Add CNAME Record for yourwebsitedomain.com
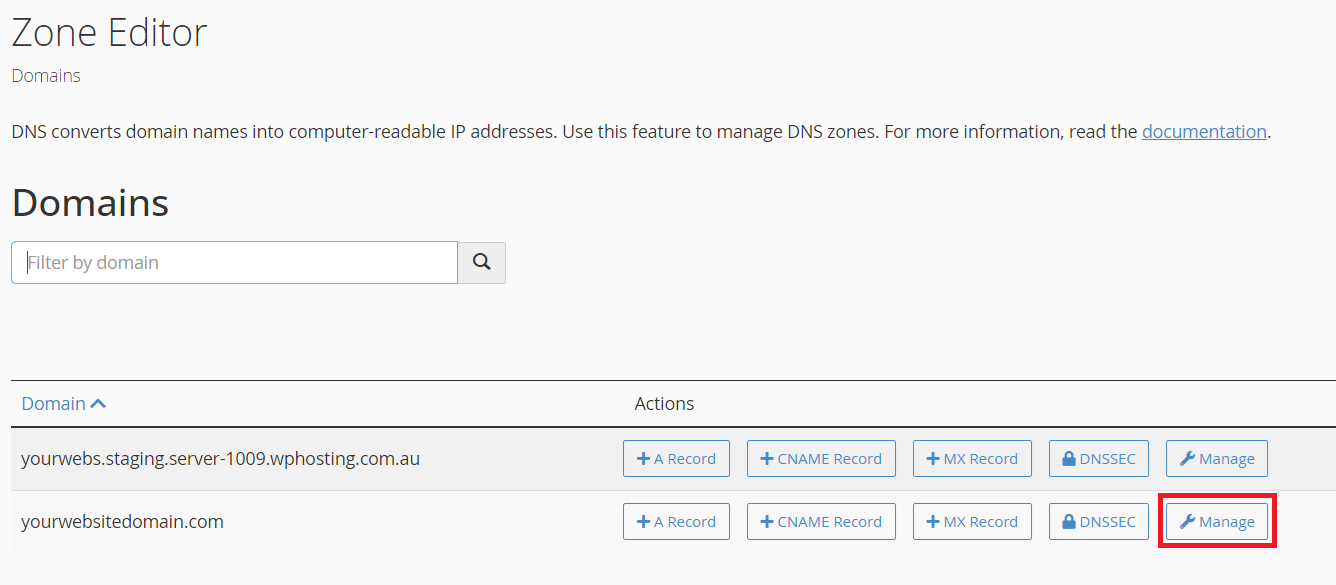Screen dimensions: 1336x585 [821, 522]
